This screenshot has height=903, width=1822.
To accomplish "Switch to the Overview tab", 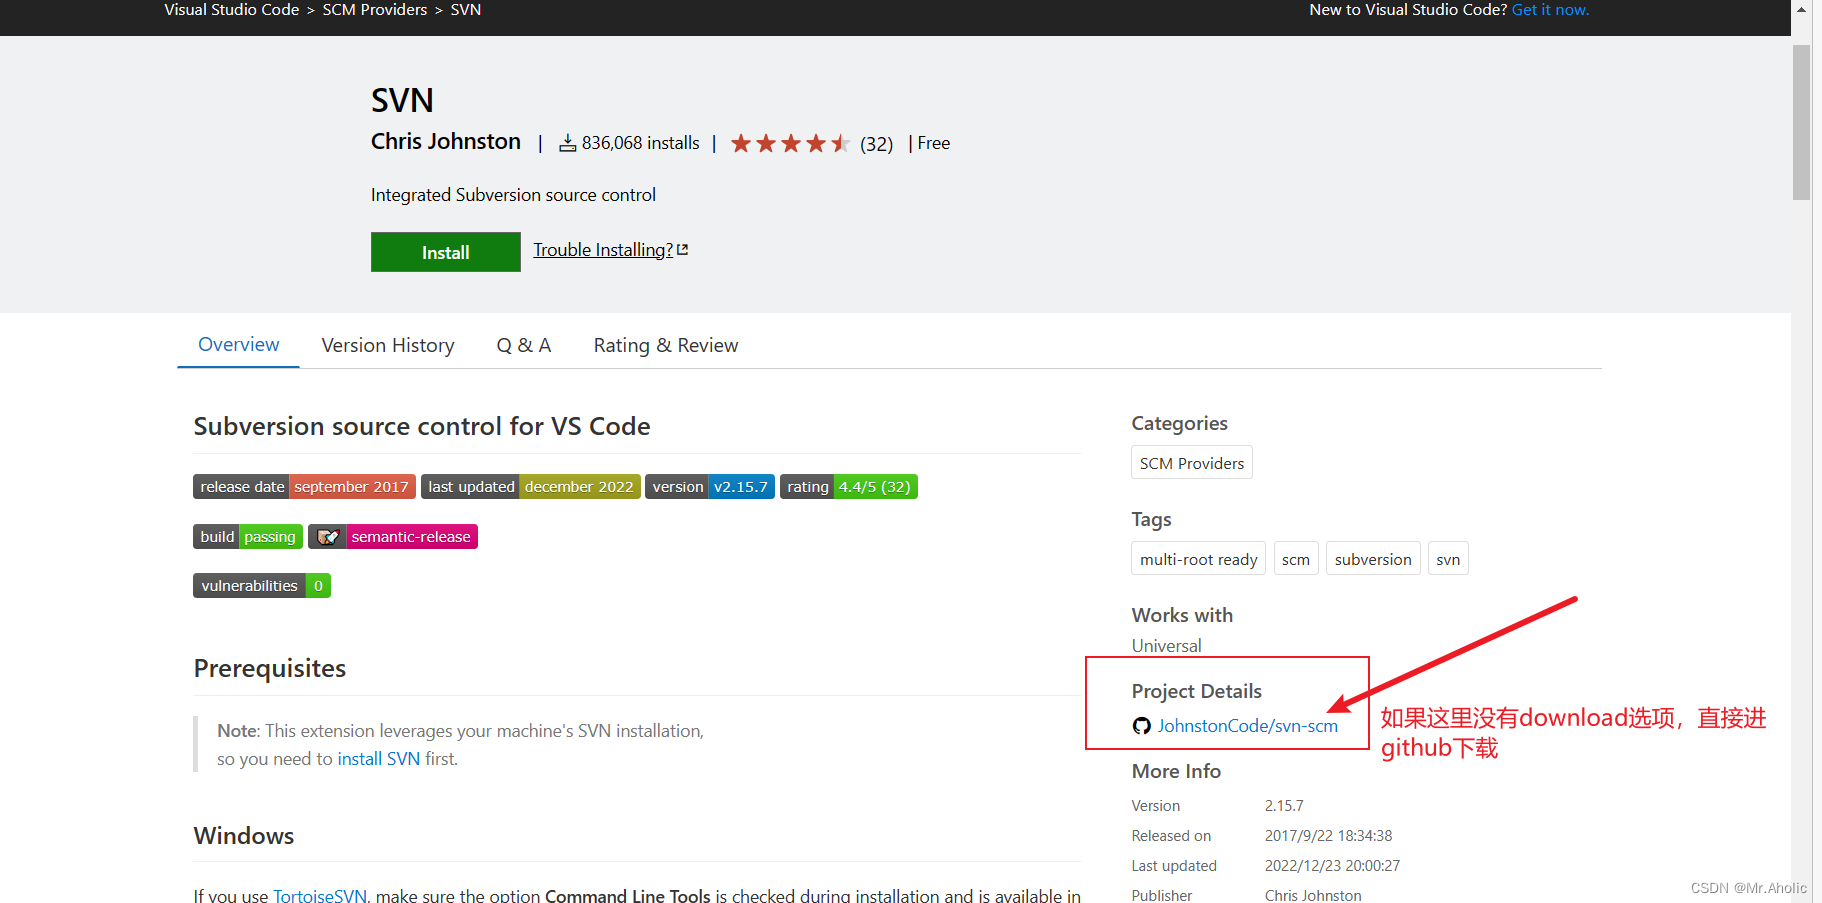I will coord(238,345).
